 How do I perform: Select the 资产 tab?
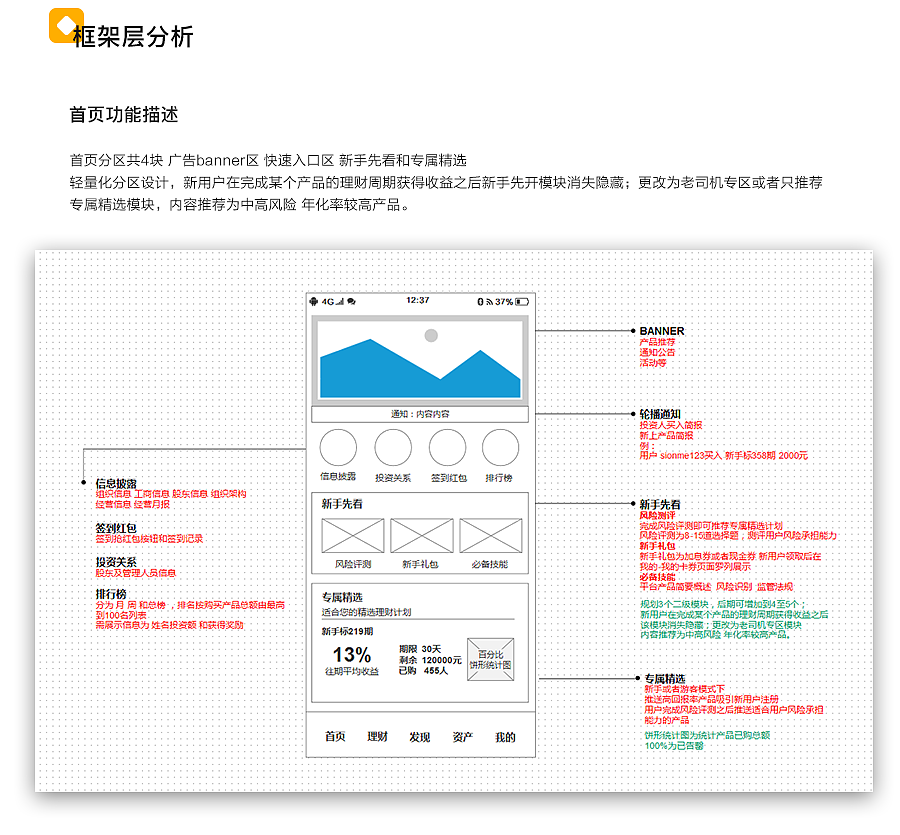coord(462,737)
